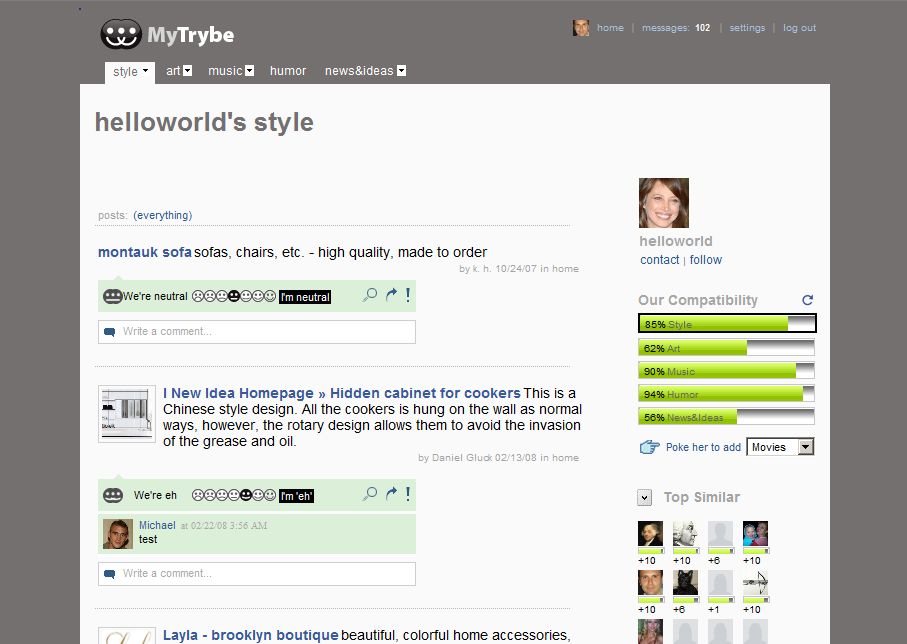Switch to the art tab

(x=173, y=71)
